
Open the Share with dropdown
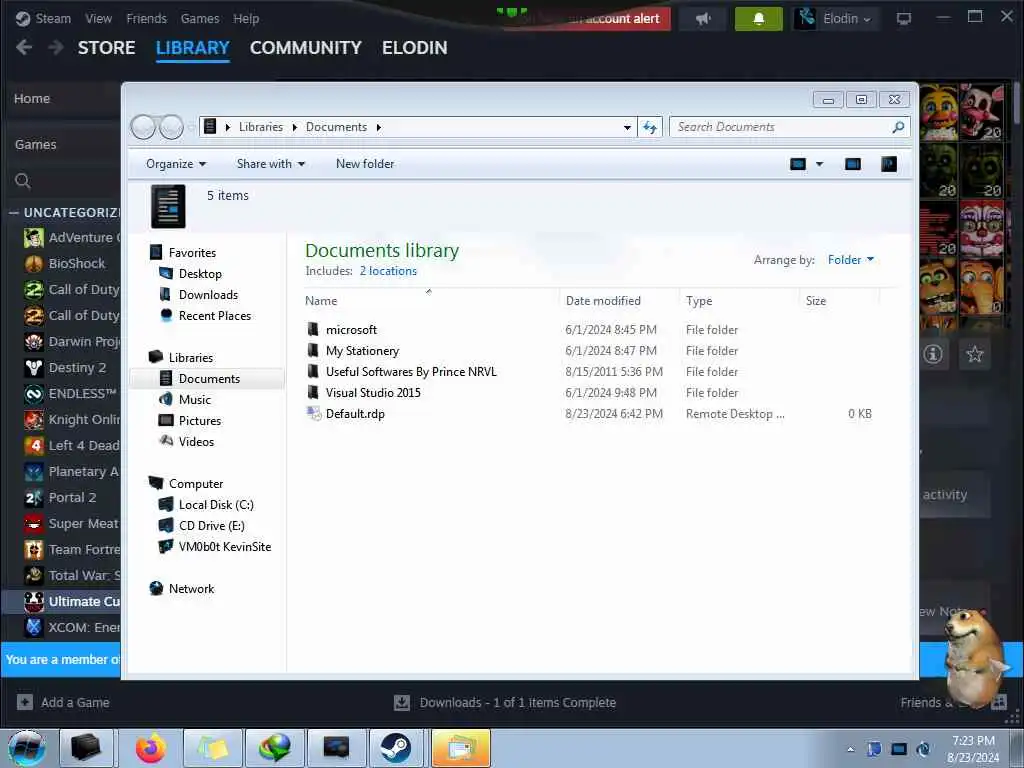(x=270, y=164)
